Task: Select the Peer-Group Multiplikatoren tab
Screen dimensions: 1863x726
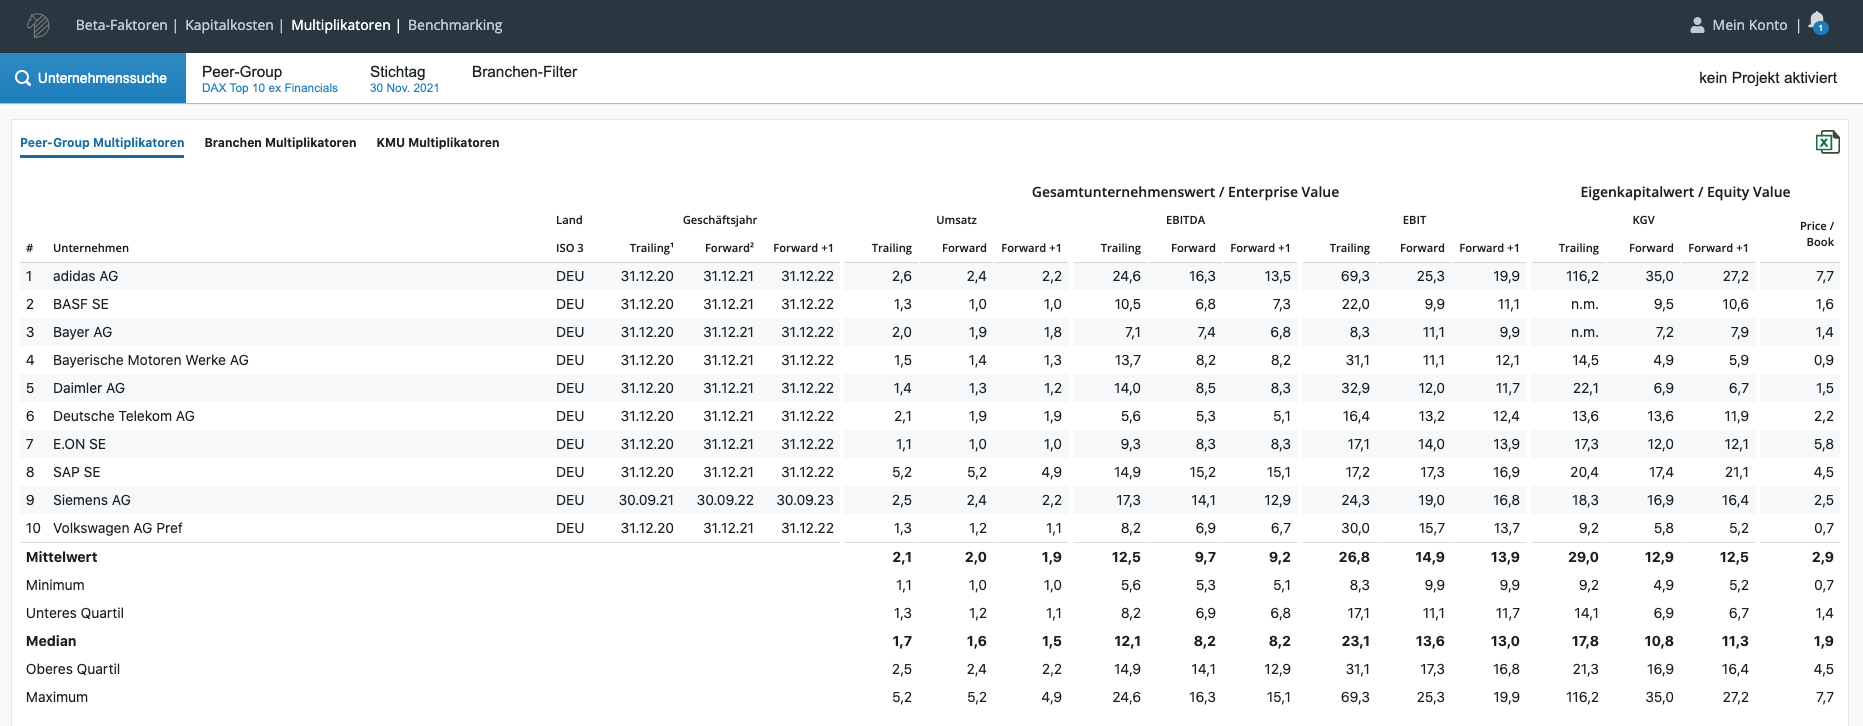Action: click(102, 143)
